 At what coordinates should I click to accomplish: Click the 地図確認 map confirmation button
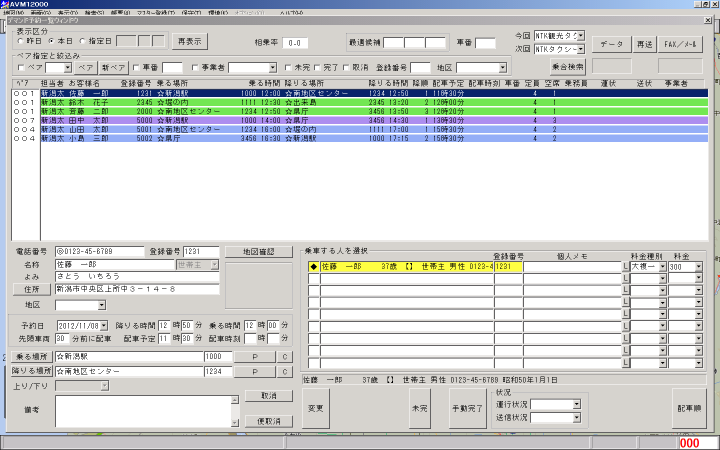[252, 251]
